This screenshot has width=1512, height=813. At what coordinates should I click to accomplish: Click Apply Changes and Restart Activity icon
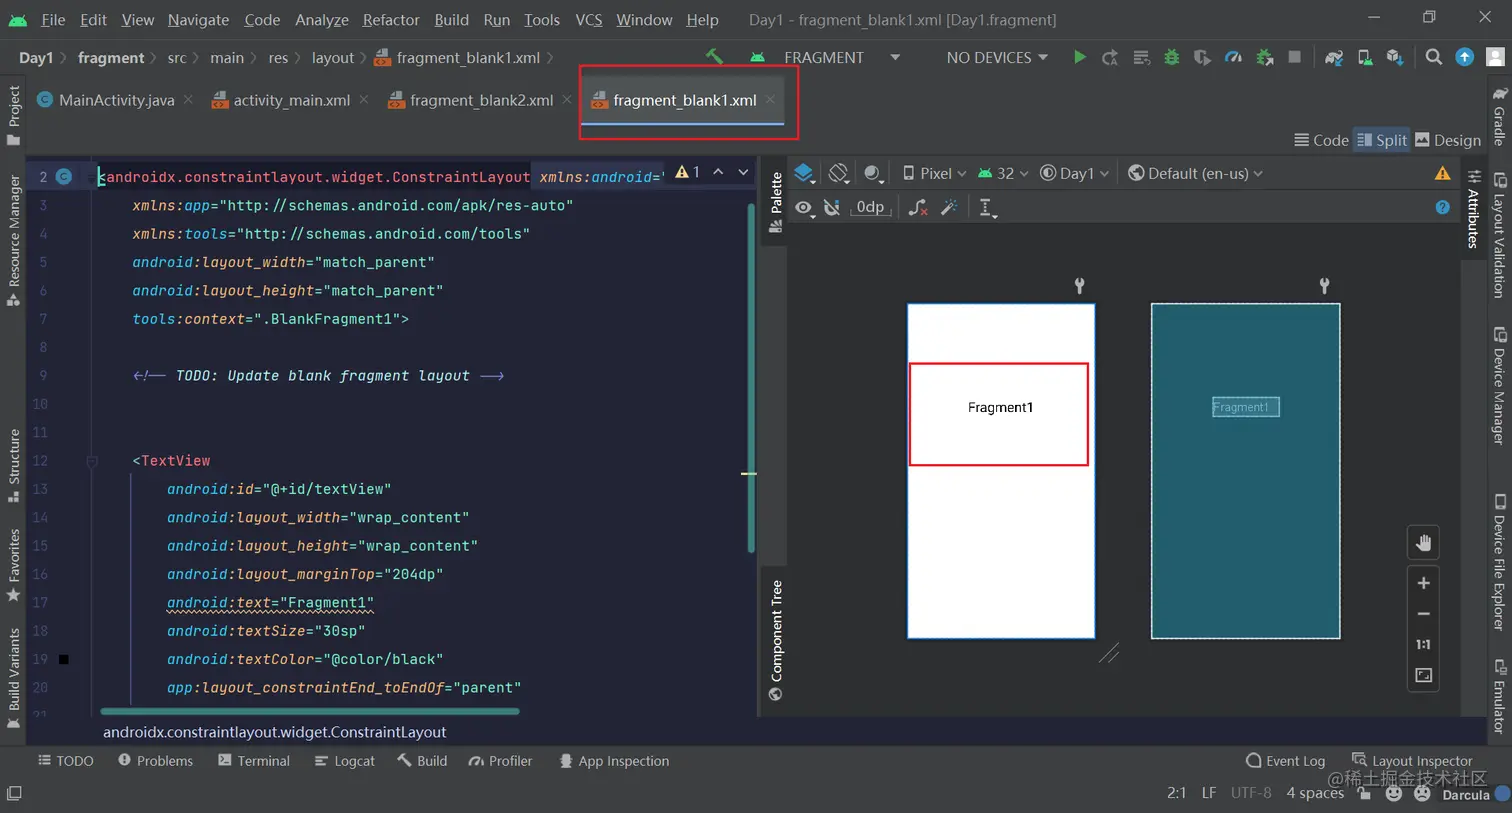(x=1110, y=57)
